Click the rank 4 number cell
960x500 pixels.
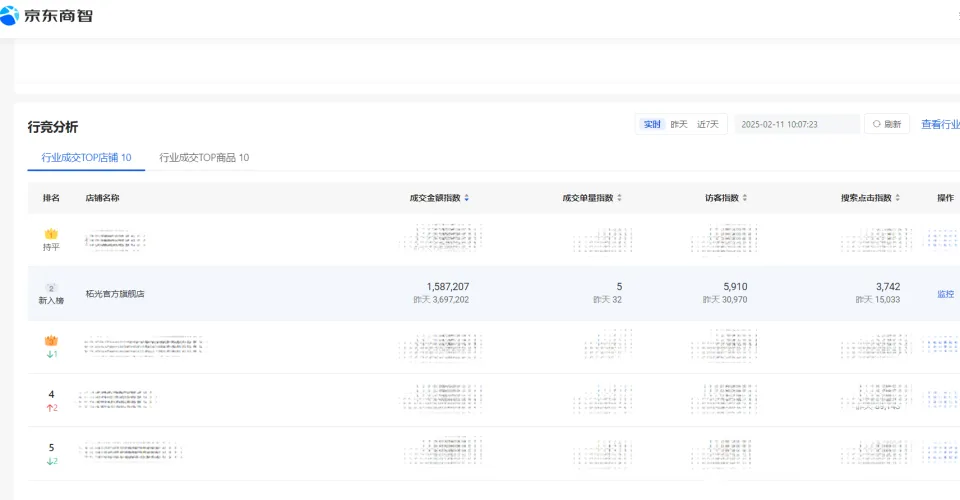(51, 394)
